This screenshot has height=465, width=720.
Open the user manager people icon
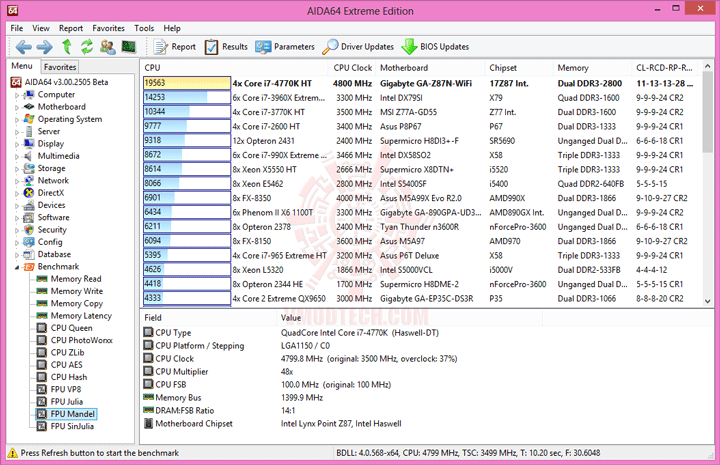point(107,47)
